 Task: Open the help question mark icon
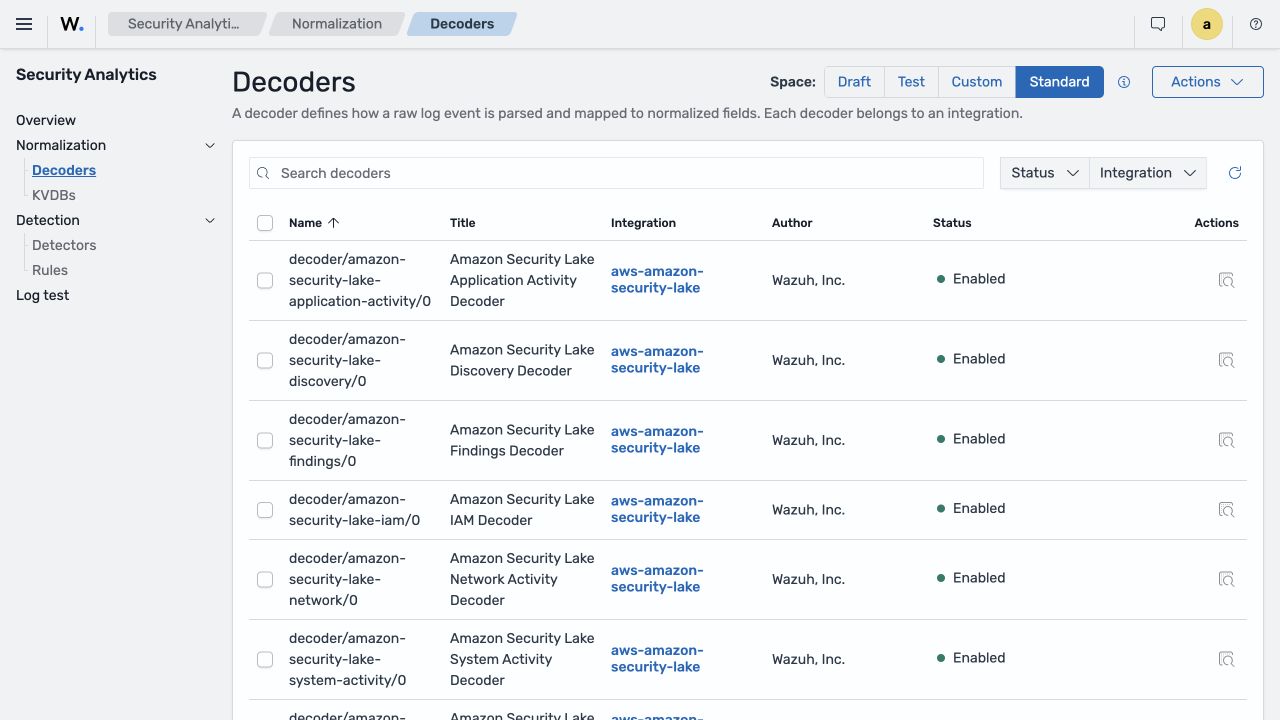[1256, 24]
